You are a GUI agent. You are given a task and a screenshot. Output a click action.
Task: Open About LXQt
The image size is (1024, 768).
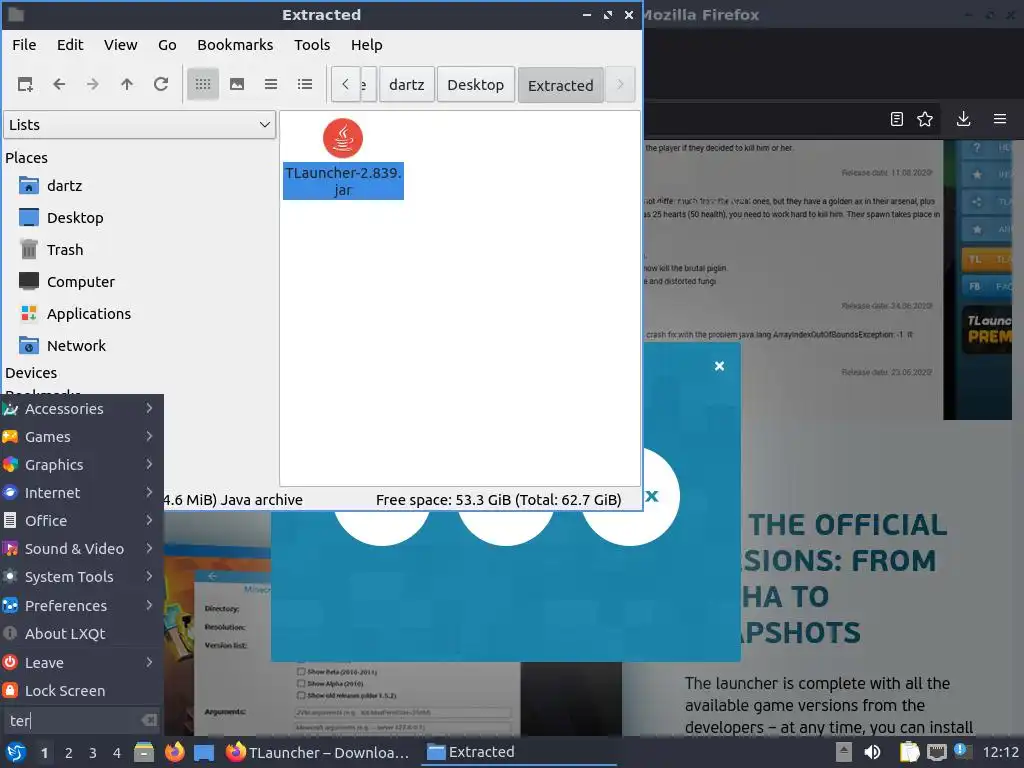[x=81, y=634]
